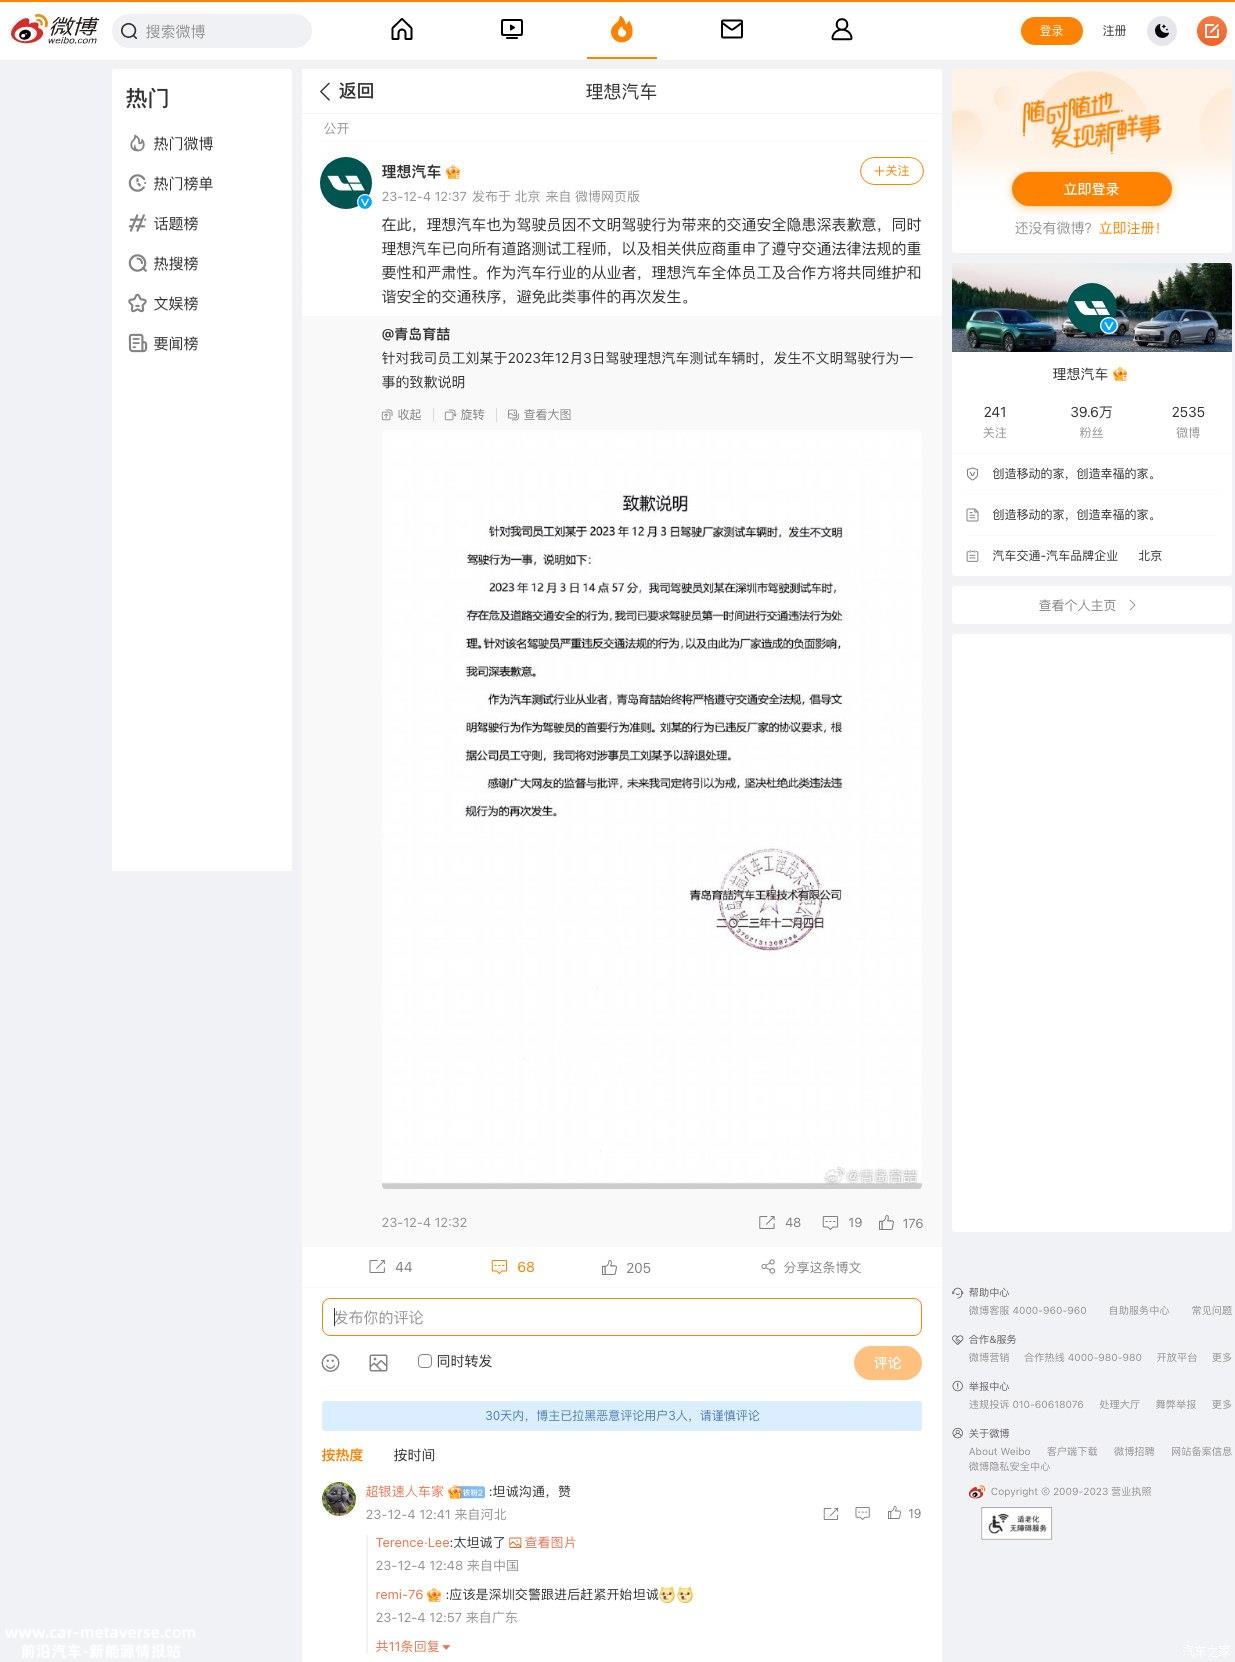
Task: Open the emoji picker icon
Action: (331, 1362)
